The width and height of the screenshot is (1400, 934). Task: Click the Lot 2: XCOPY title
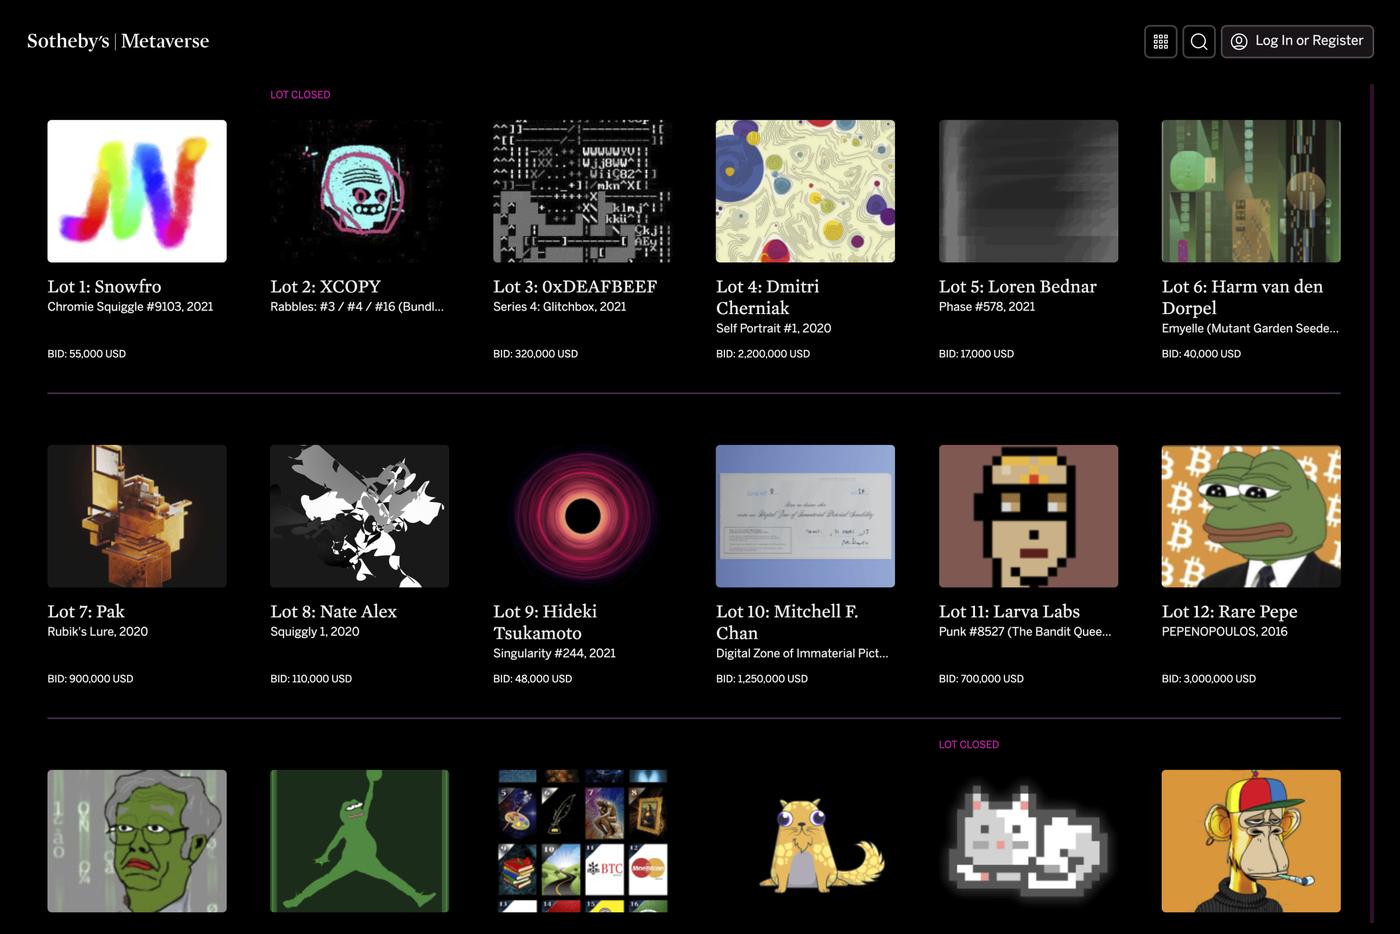click(x=325, y=286)
